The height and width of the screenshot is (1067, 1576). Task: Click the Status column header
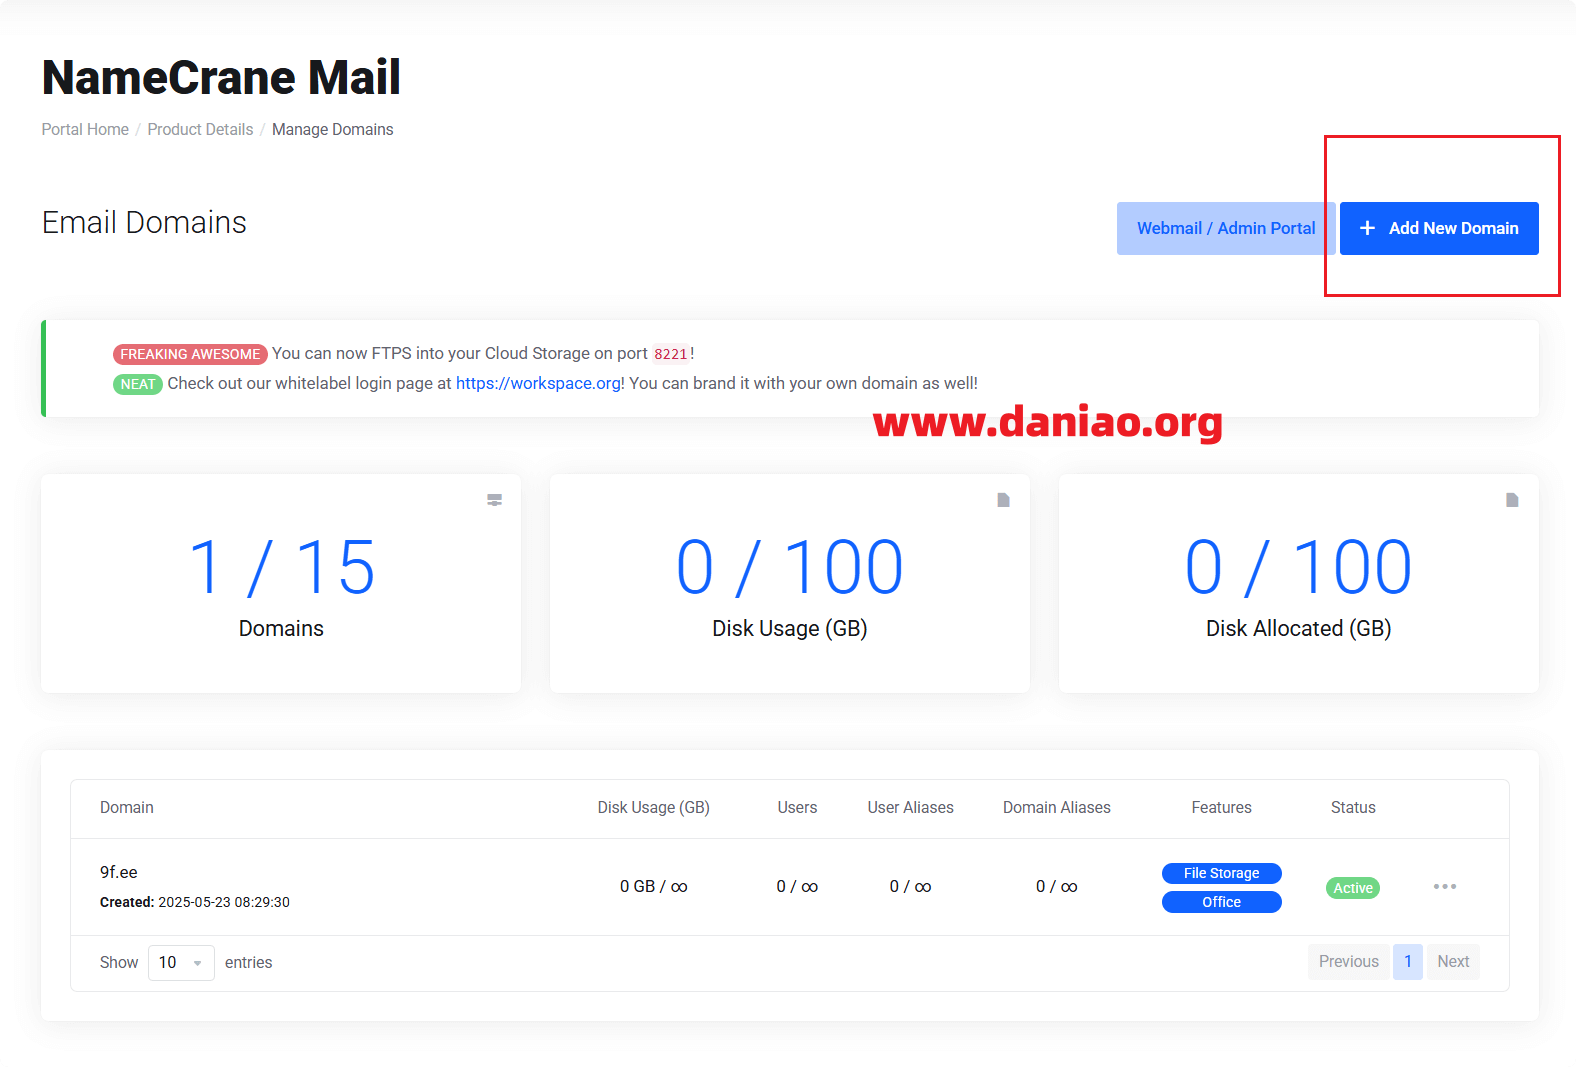tap(1353, 807)
